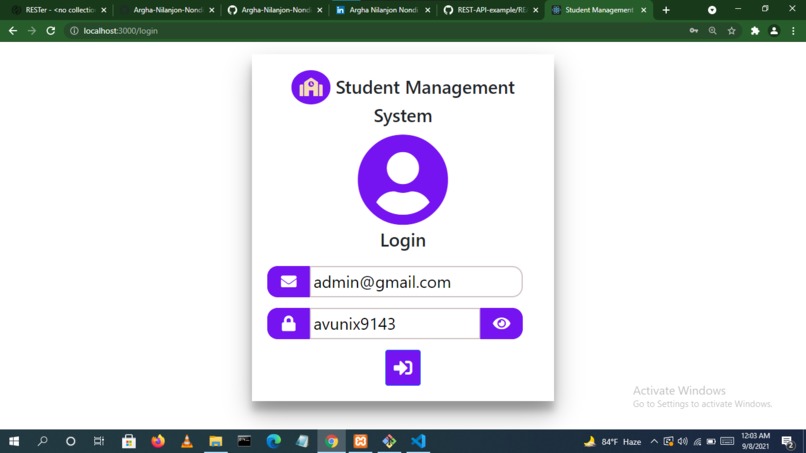The image size is (806, 453).
Task: Switch to the REST-API-example GitHub tab
Action: pos(491,10)
